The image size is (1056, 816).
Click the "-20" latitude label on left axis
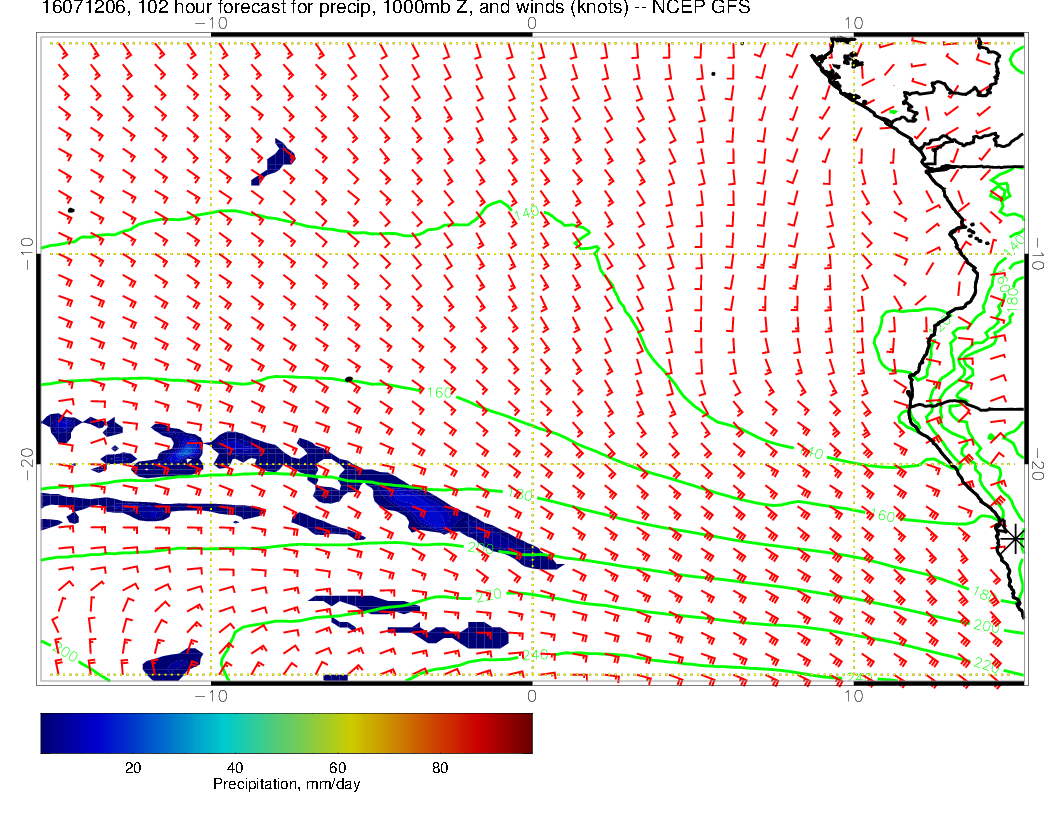click(x=27, y=464)
